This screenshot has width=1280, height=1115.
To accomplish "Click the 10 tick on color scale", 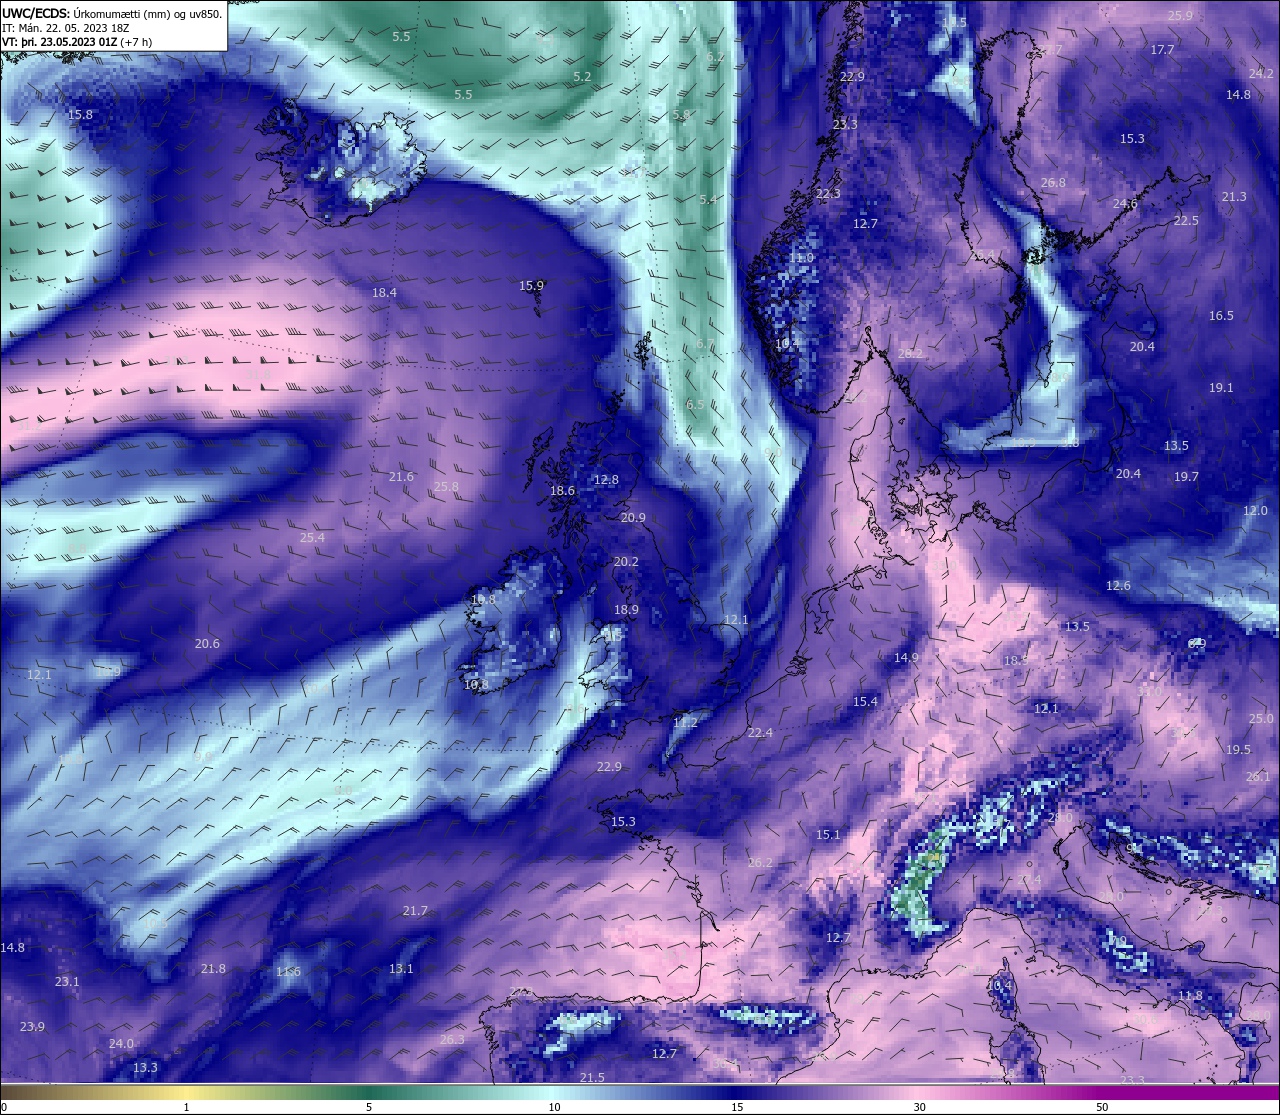I will tap(554, 1107).
